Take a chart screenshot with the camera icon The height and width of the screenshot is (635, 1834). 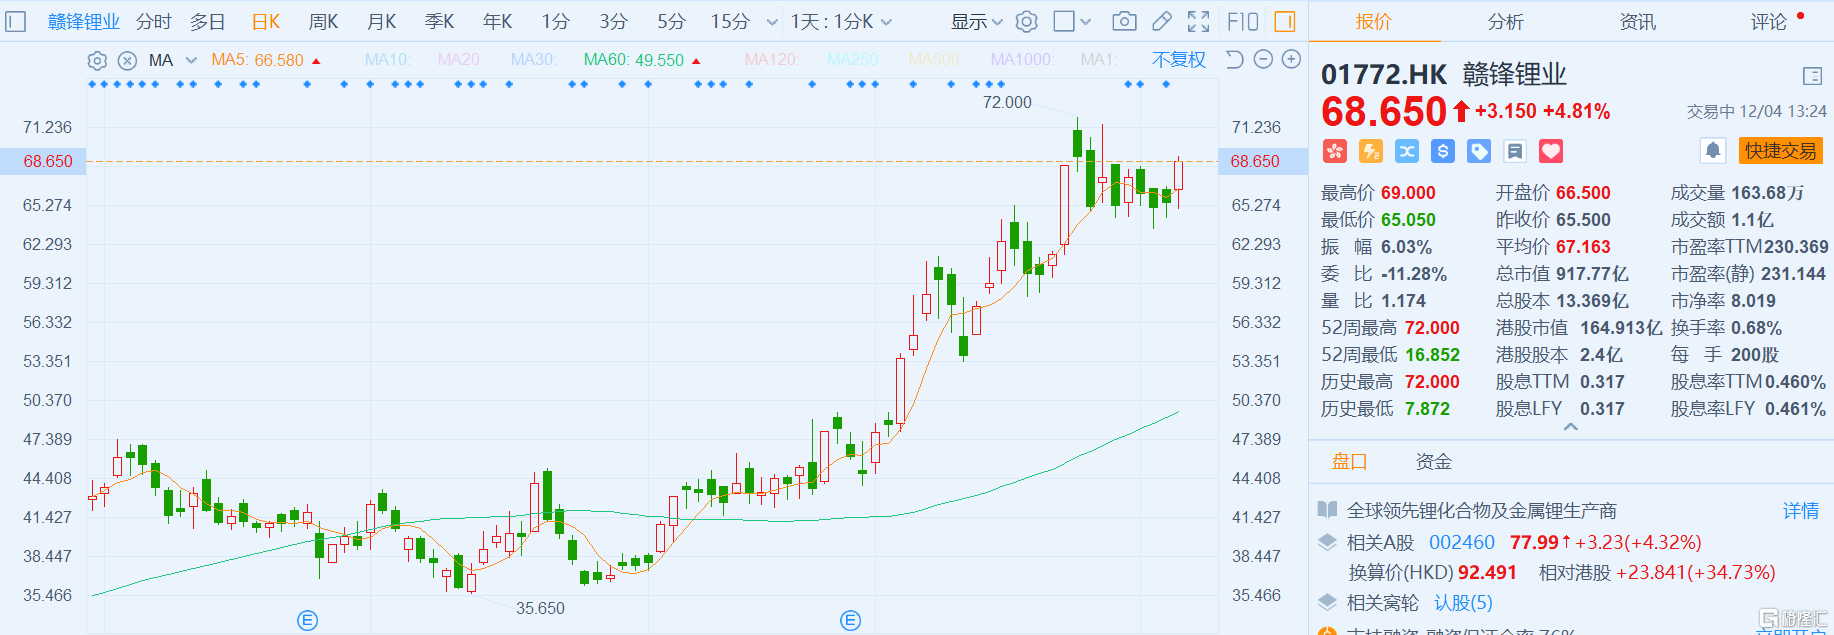[x=1124, y=21]
